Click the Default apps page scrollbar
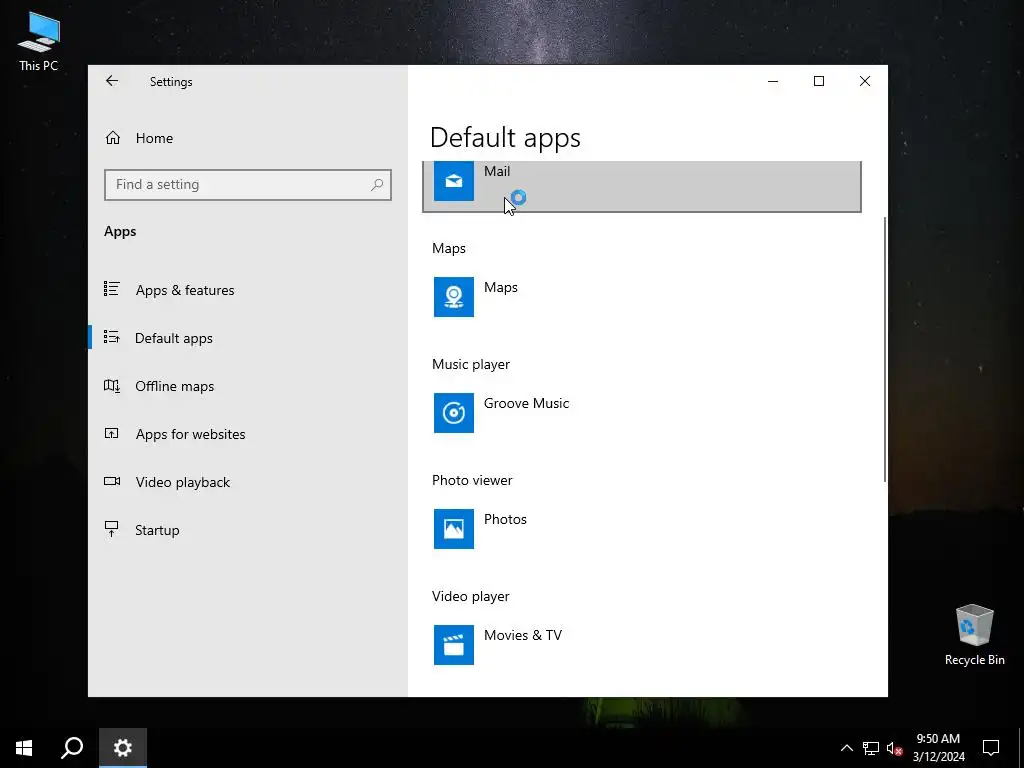Viewport: 1024px width, 768px height. point(884,349)
